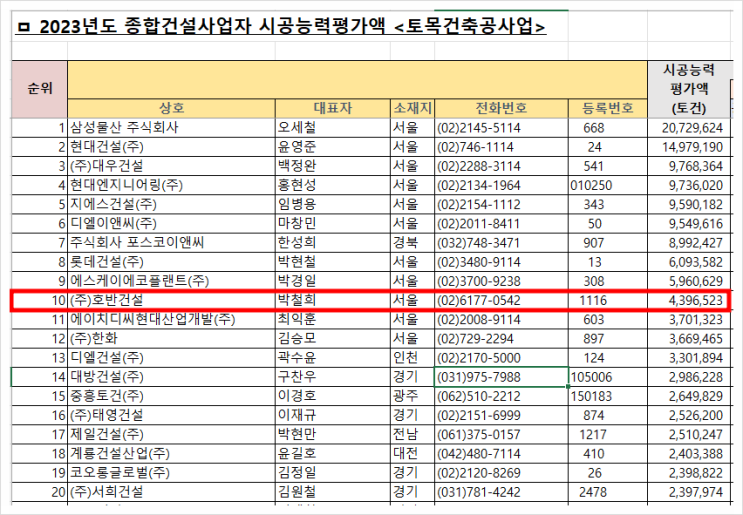Select registration number 1116

pos(607,300)
